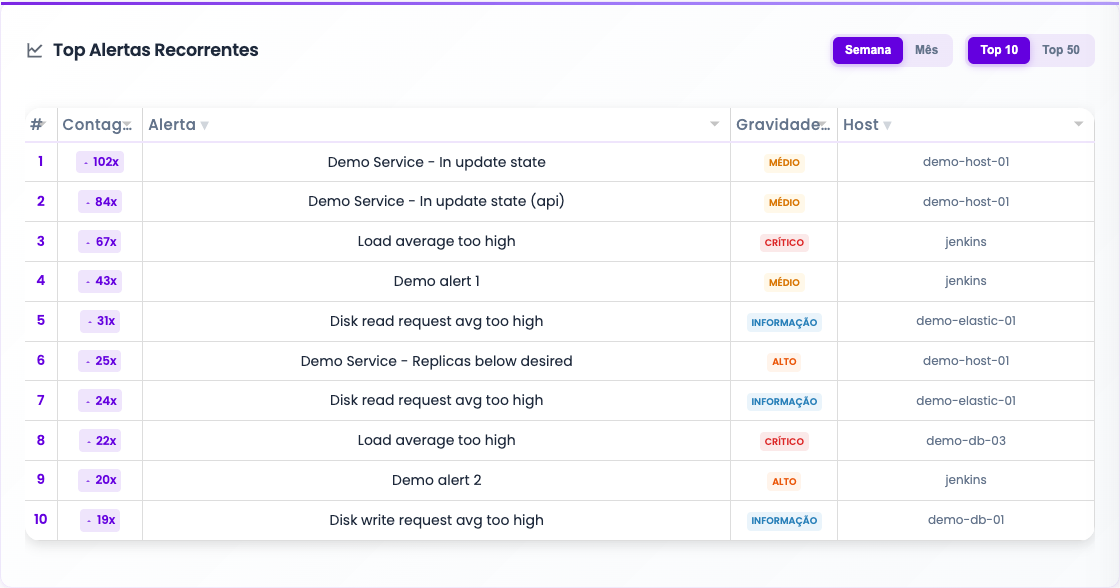The width and height of the screenshot is (1120, 588).
Task: Open the Alerta column filter dropdown arrow
Action: 714,124
